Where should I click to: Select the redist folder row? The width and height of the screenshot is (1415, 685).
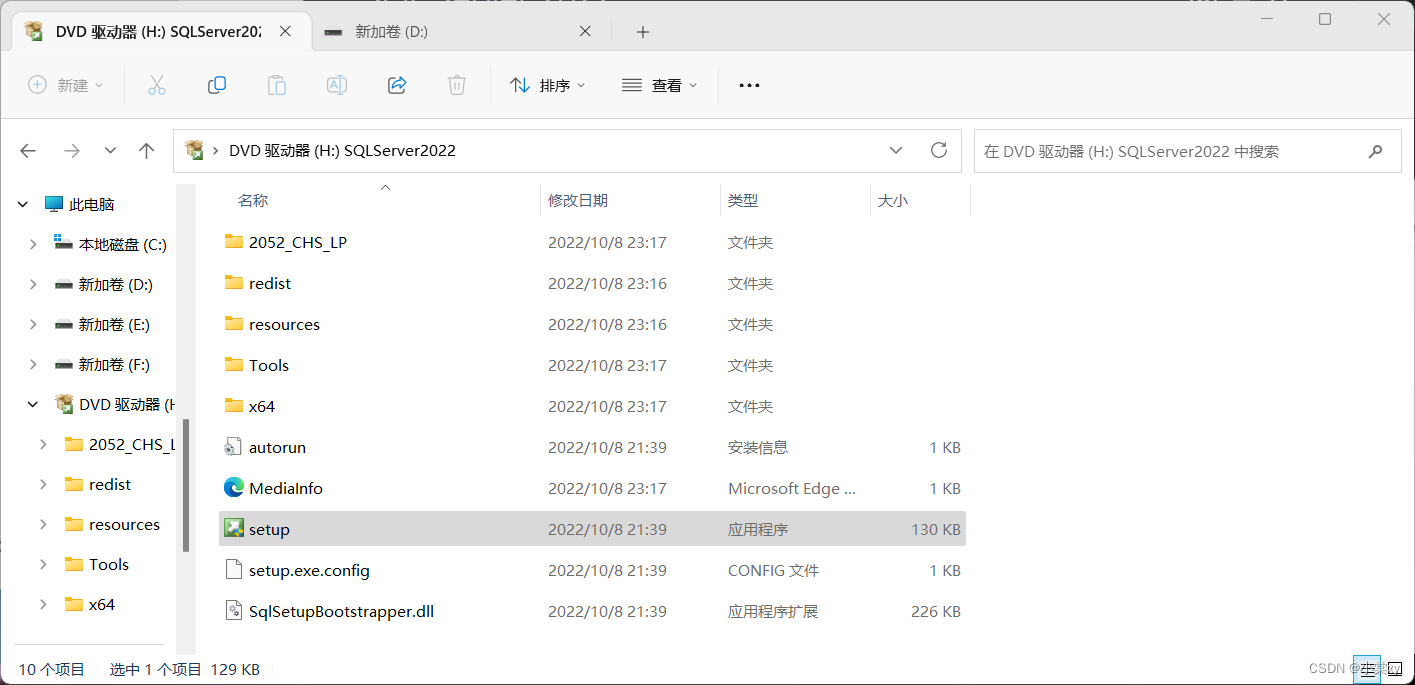pos(592,283)
